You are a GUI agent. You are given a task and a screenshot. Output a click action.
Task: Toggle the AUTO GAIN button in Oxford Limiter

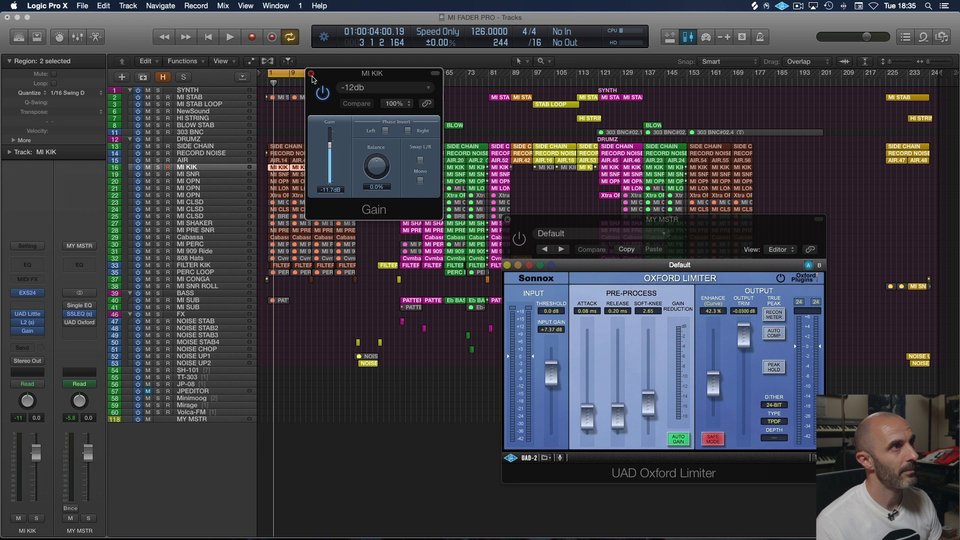point(678,438)
